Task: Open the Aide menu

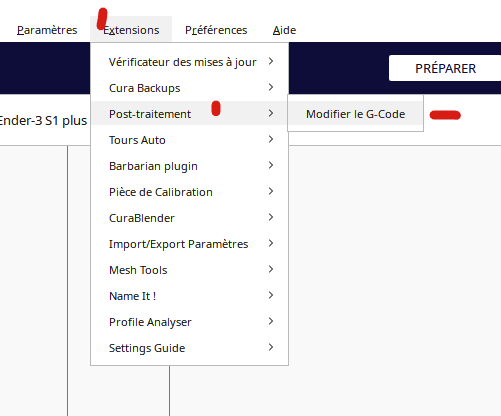Action: click(x=284, y=30)
